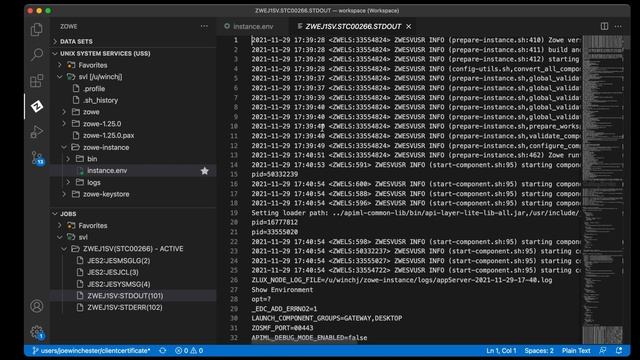Open the .profile file
Viewport: 640px width, 360px height.
[x=94, y=89]
